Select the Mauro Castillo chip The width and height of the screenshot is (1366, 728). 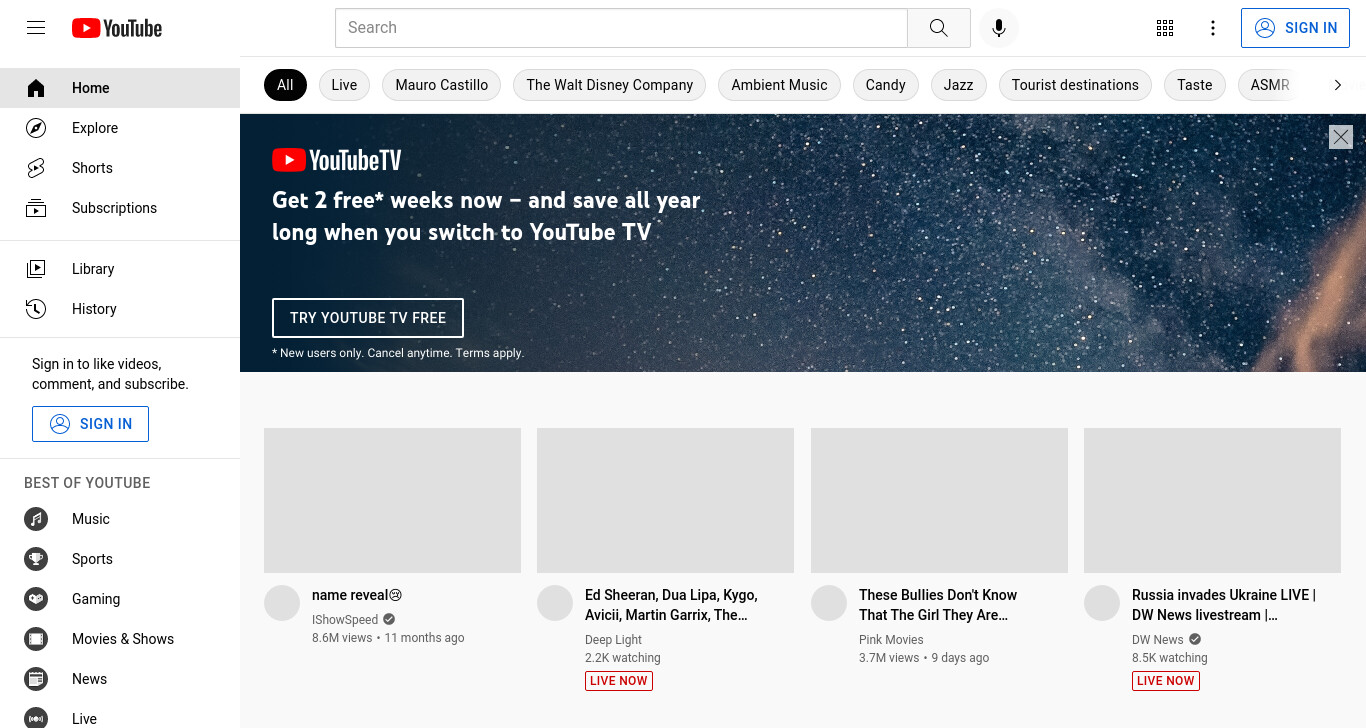[x=442, y=85]
